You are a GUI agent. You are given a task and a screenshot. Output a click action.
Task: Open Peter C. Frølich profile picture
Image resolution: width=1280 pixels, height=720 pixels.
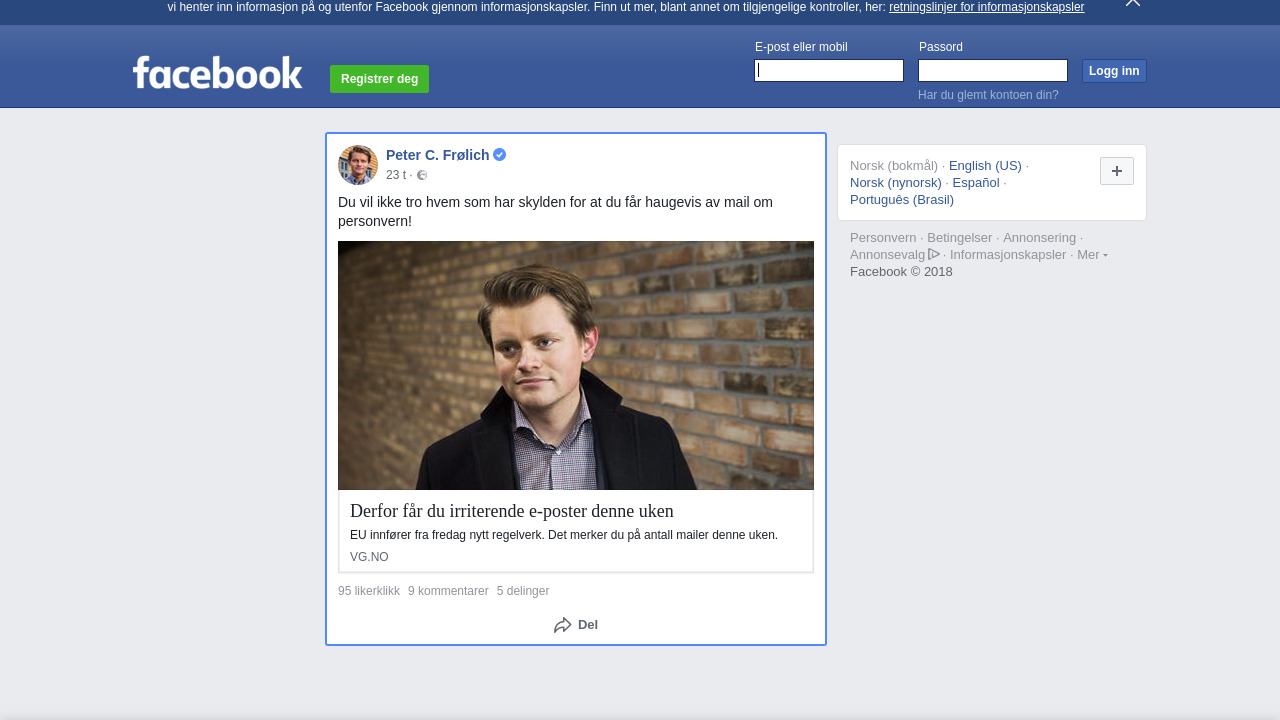tap(358, 165)
